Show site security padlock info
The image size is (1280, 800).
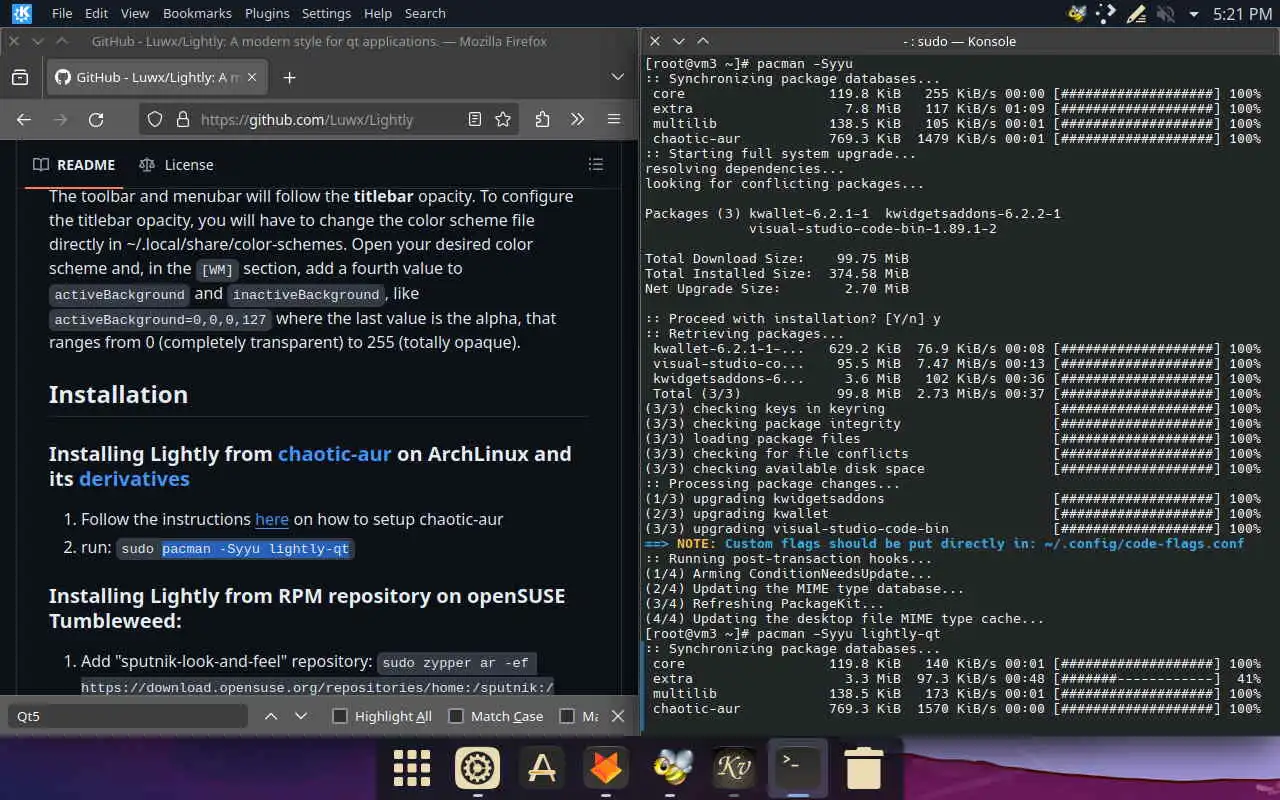[x=182, y=119]
